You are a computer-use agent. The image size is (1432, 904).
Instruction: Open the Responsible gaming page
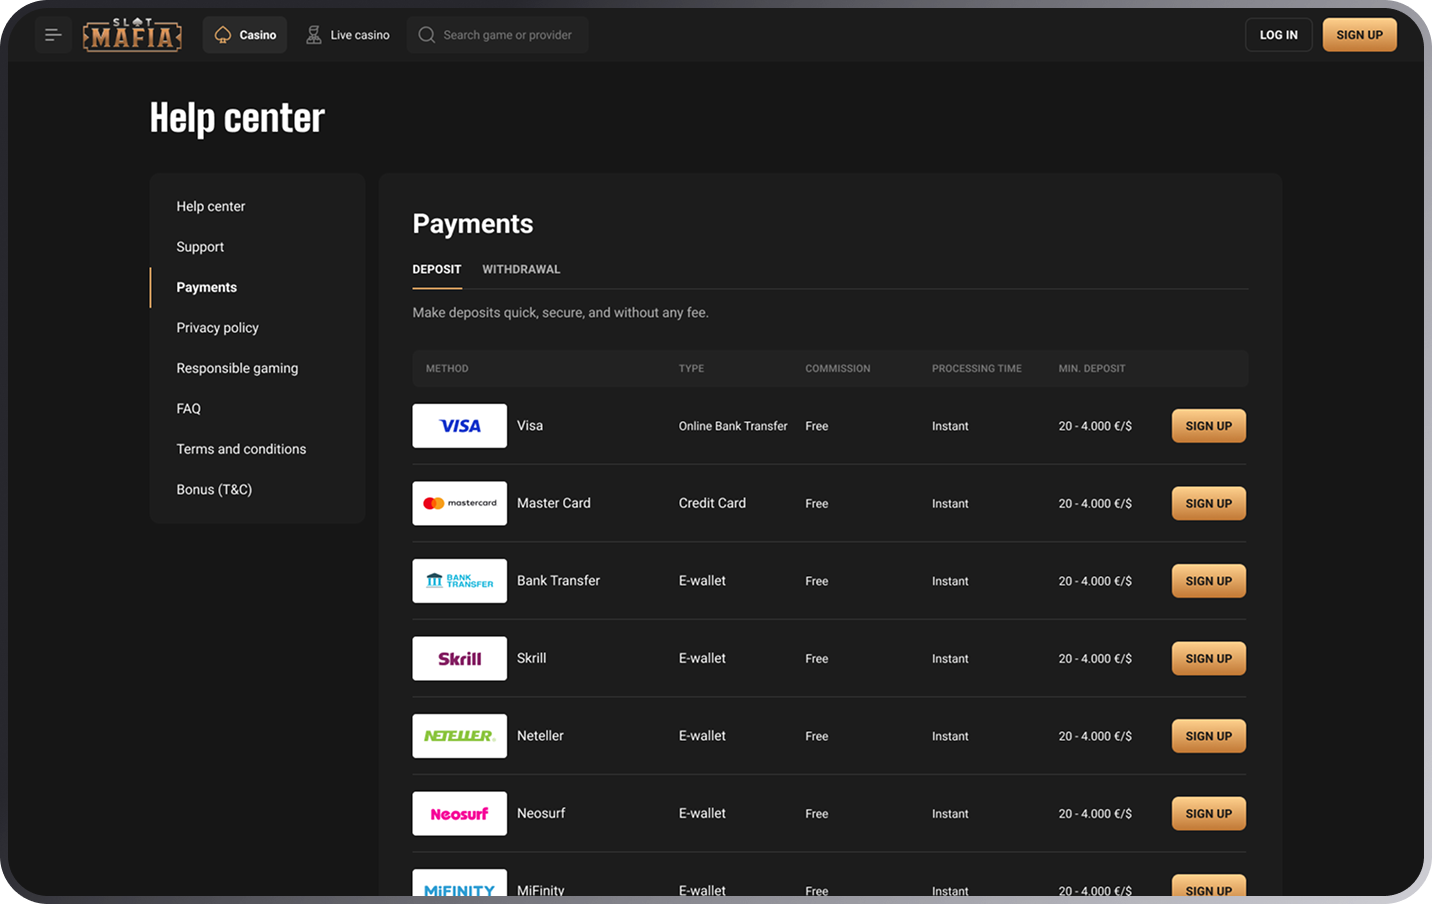tap(237, 368)
